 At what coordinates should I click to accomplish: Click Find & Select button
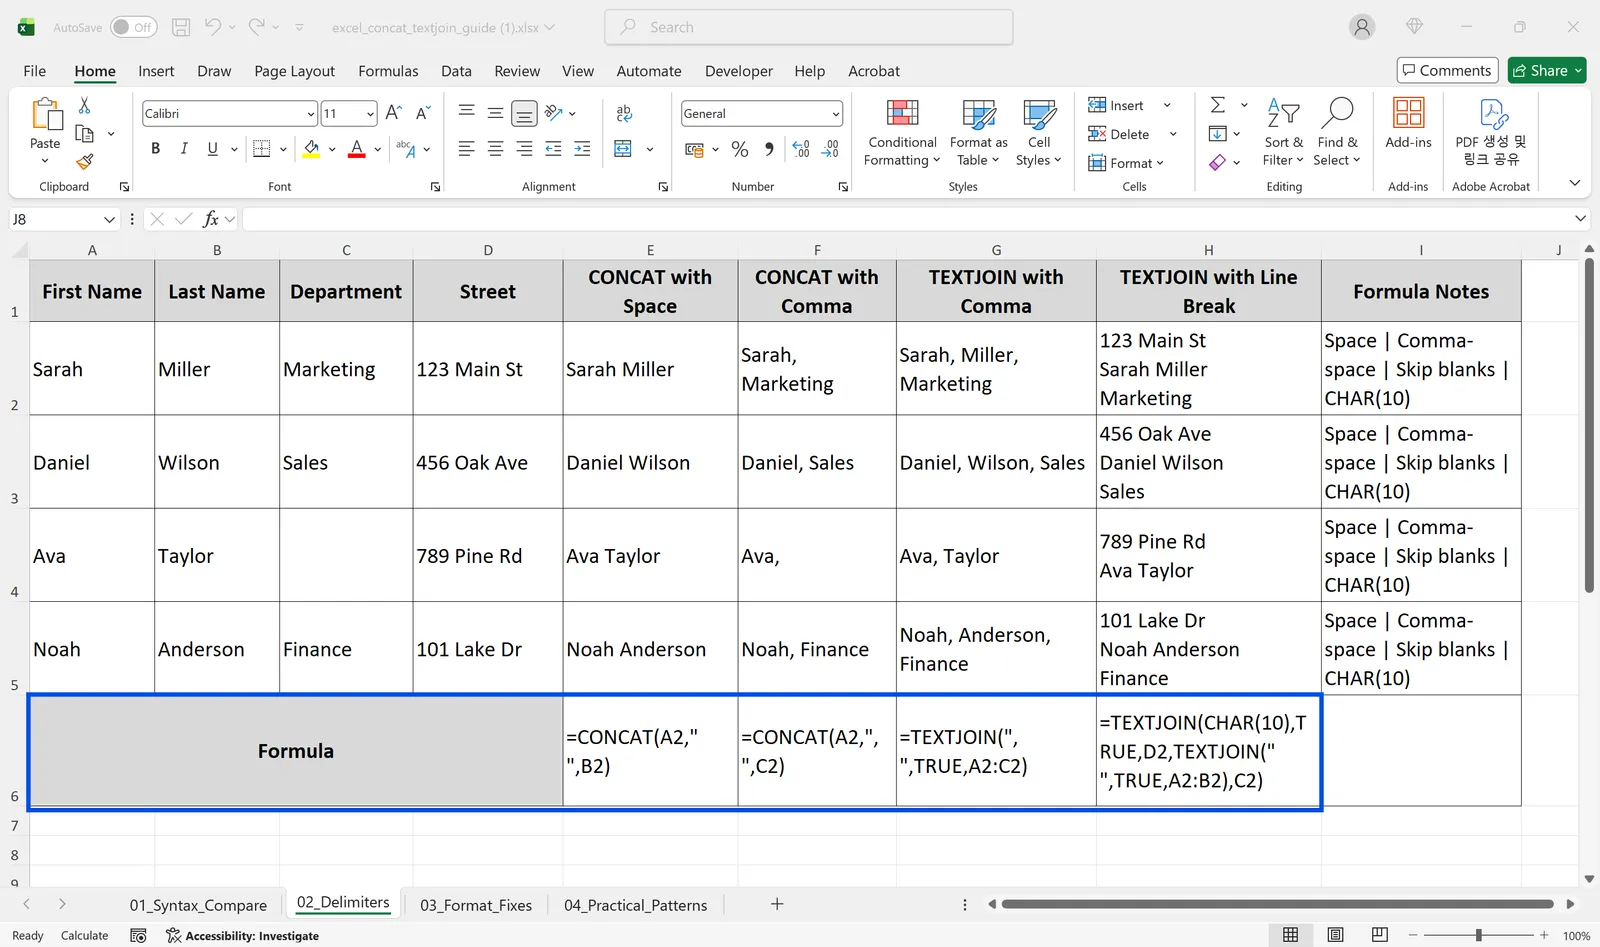coord(1337,132)
